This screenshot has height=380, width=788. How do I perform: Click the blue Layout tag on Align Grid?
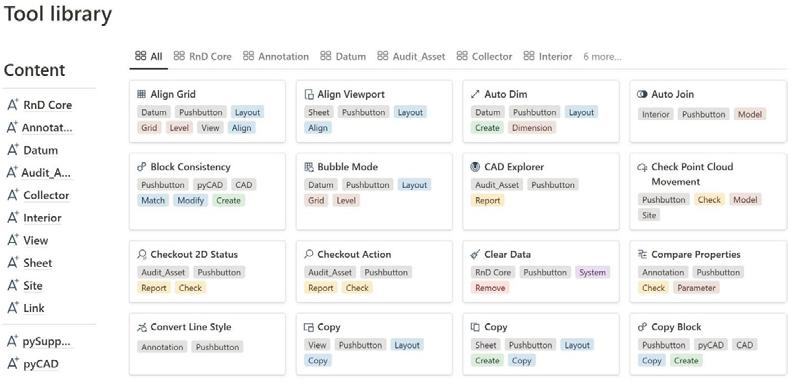click(247, 112)
